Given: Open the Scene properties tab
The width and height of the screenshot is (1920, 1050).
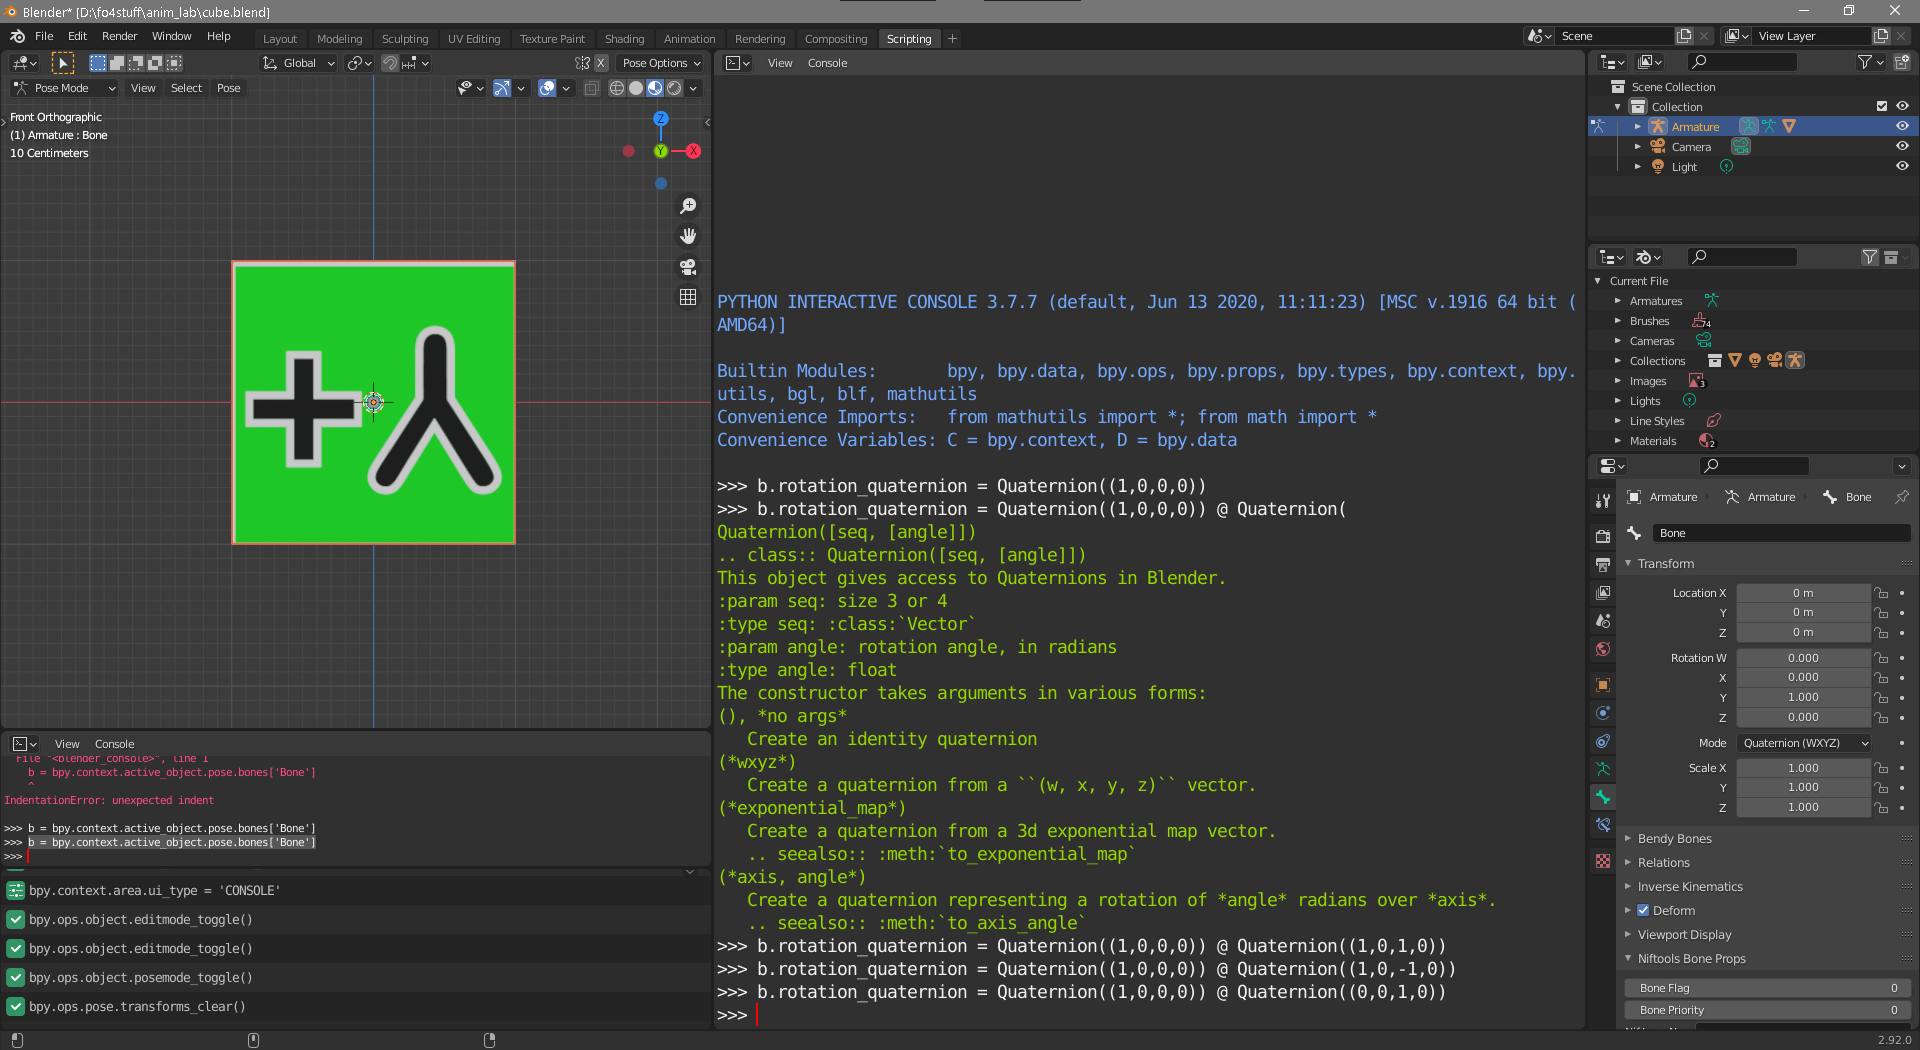Looking at the screenshot, I should pos(1603,620).
